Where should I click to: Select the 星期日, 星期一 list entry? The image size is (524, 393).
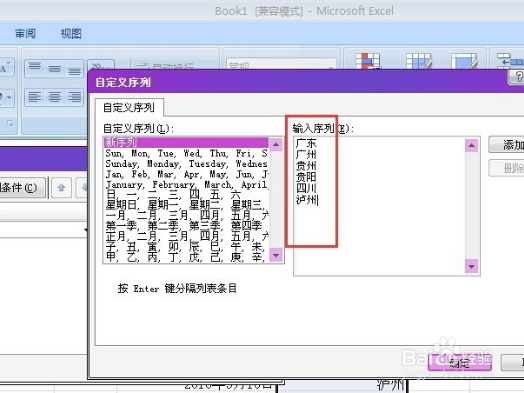click(x=186, y=205)
